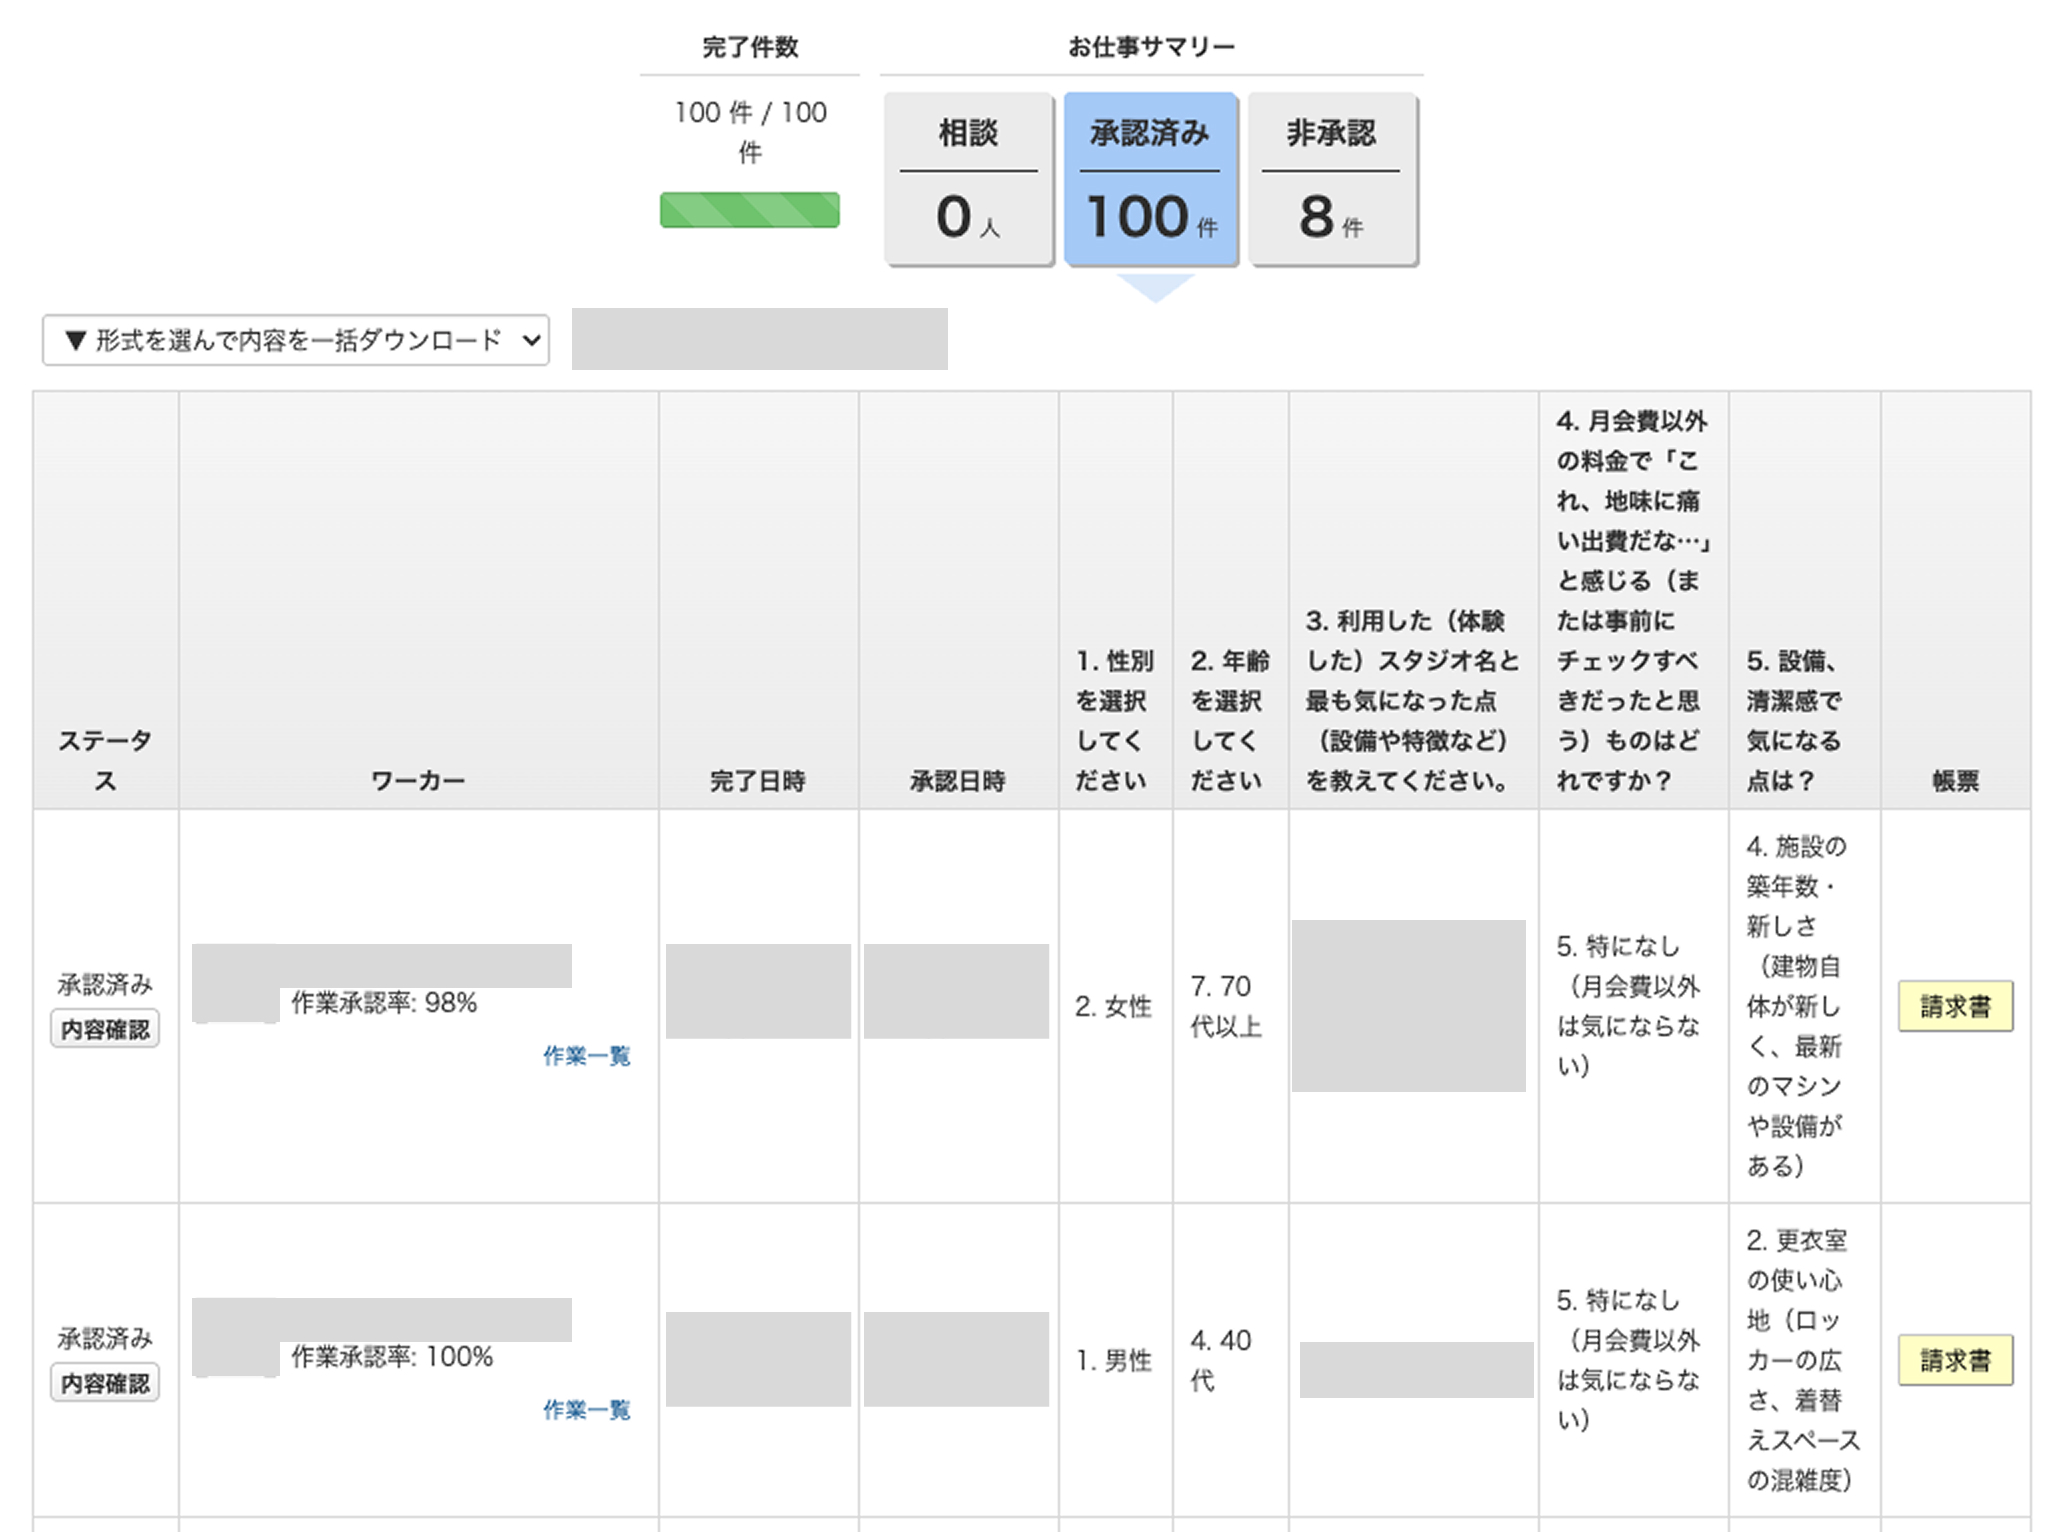This screenshot has width=2054, height=1532.
Task: Click the gray box beside download dropdown
Action: [x=759, y=339]
